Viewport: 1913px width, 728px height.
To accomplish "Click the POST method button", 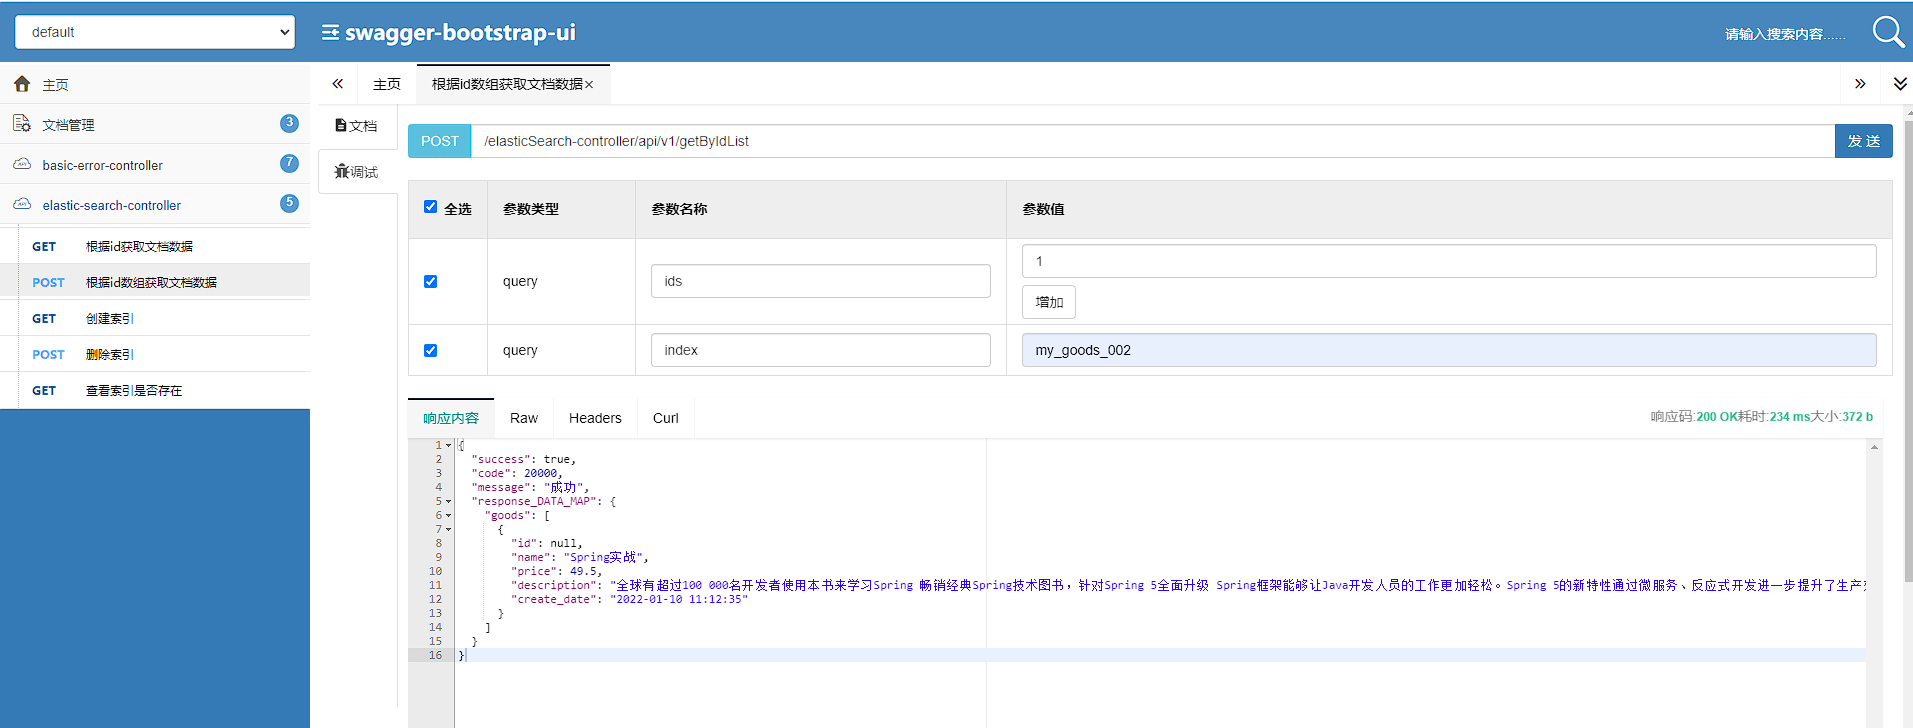I will 440,141.
